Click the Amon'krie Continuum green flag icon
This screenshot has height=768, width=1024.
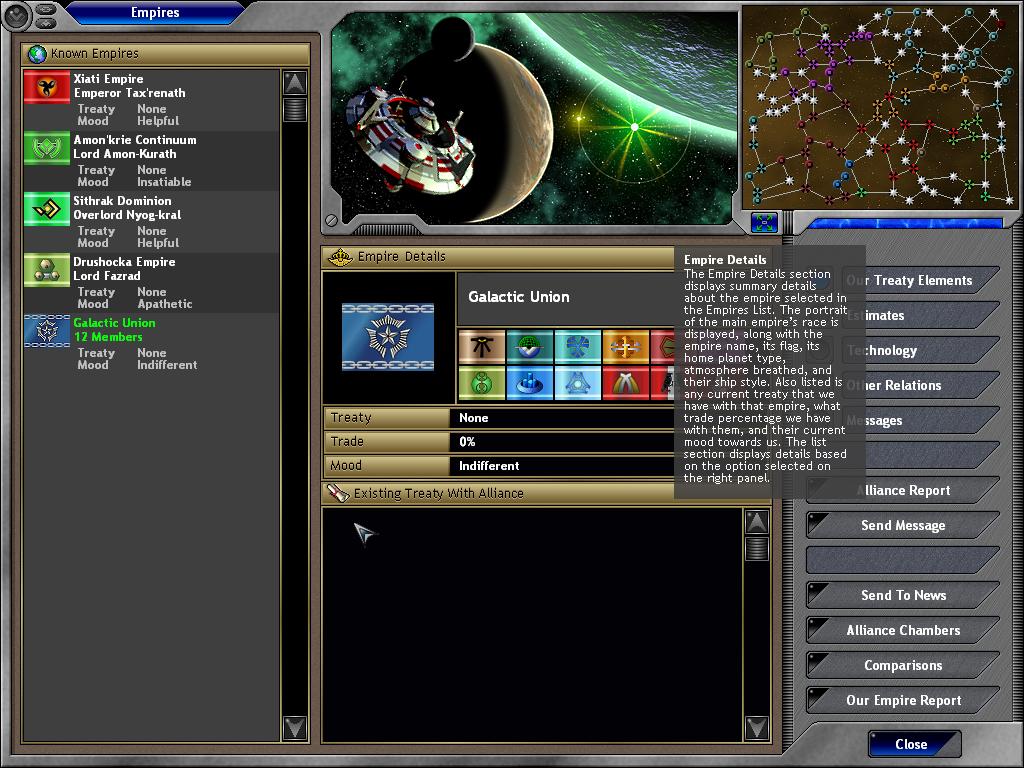46,149
